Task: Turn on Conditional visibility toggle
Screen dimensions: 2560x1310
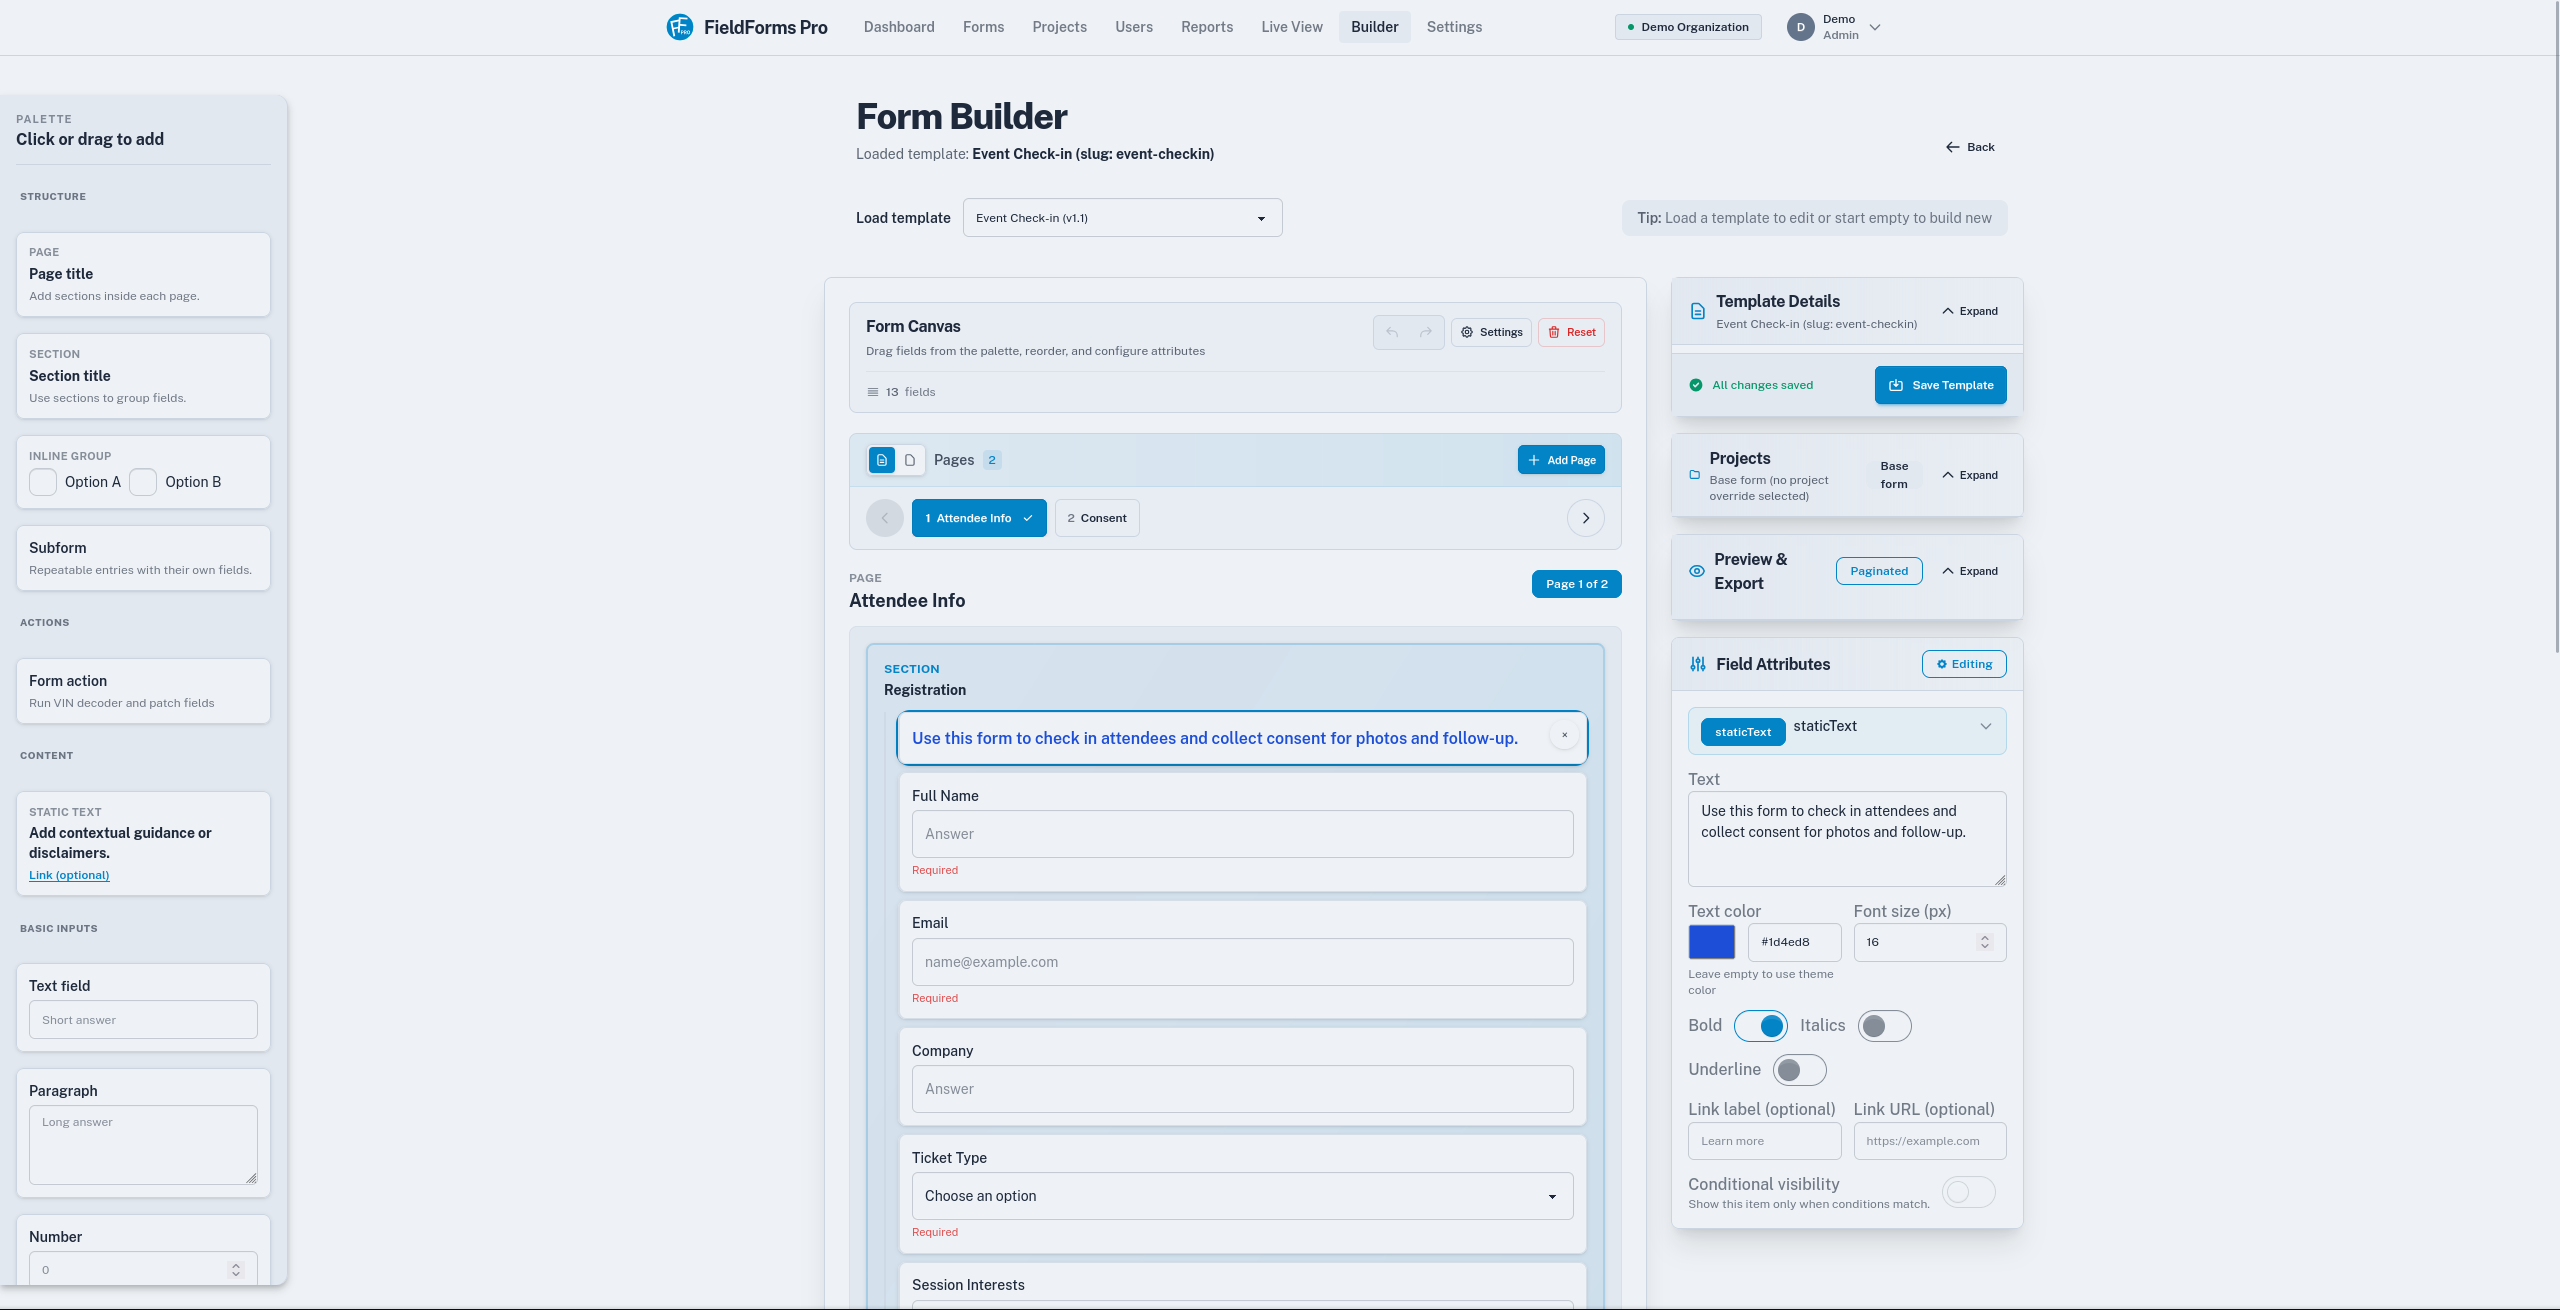Action: click(1969, 1192)
